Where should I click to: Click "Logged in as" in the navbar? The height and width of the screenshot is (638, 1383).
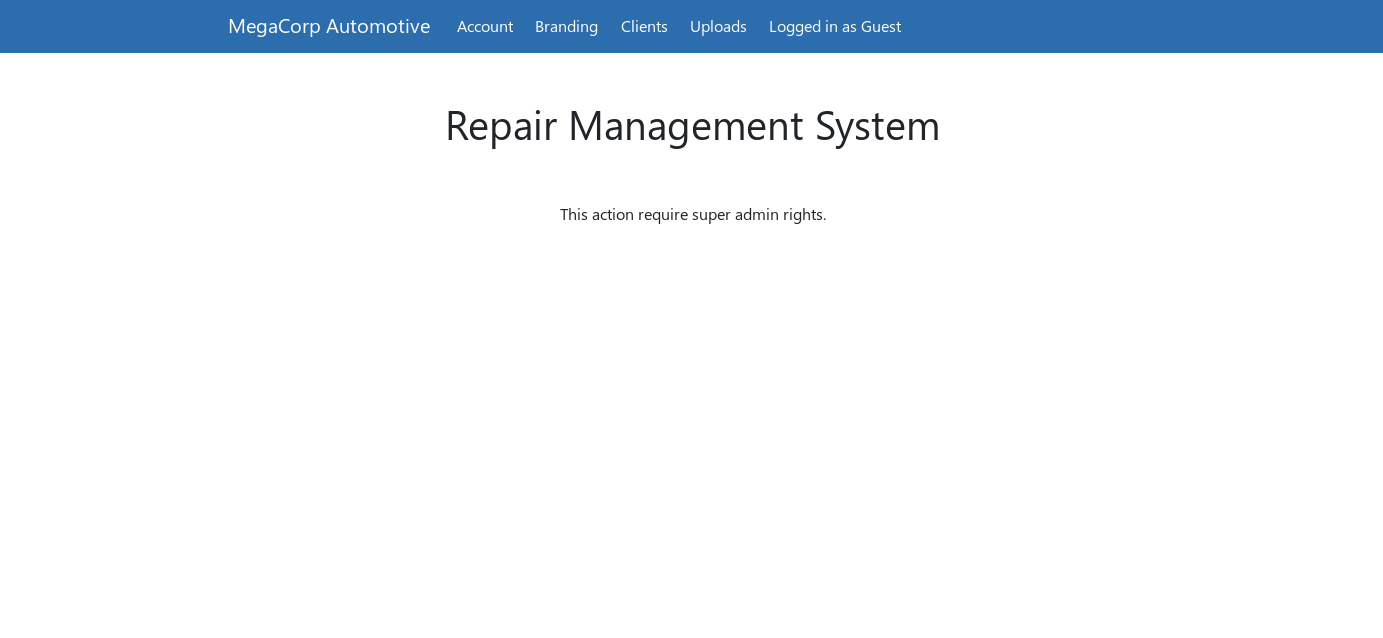[x=812, y=26]
